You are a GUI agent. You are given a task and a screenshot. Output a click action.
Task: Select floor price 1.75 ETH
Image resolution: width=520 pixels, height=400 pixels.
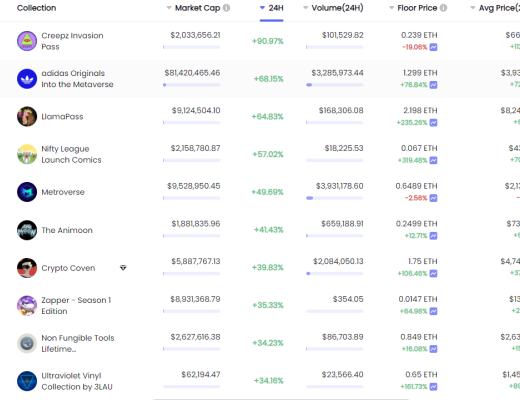click(423, 261)
